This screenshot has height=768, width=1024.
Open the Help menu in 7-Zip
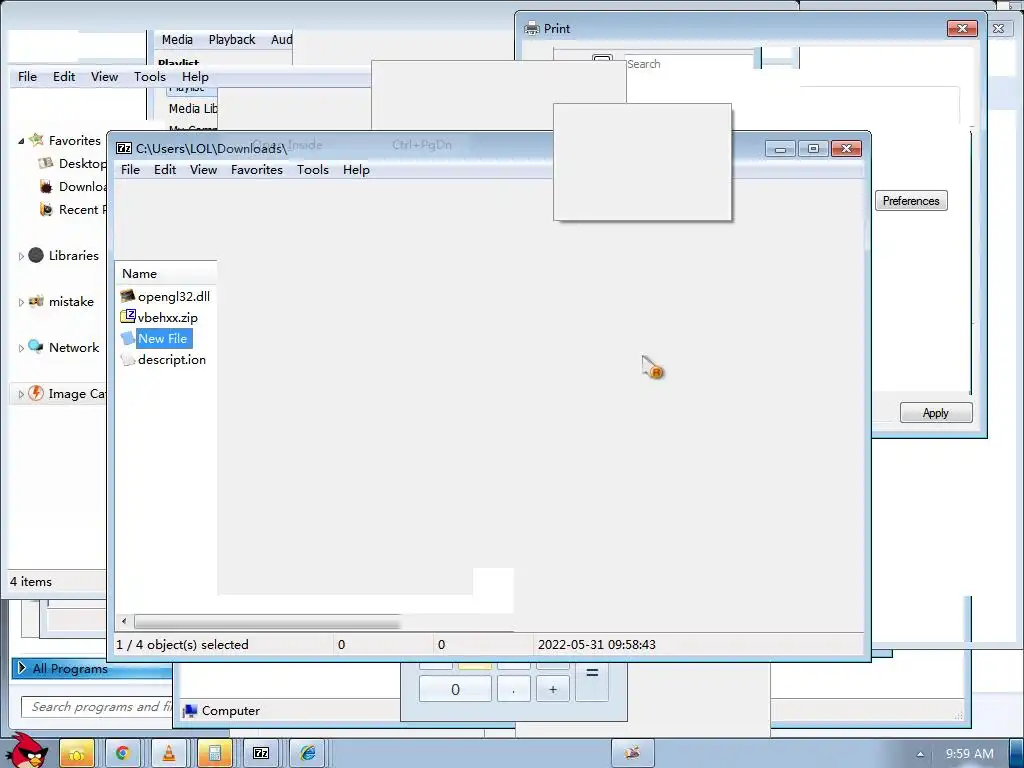[x=357, y=170]
